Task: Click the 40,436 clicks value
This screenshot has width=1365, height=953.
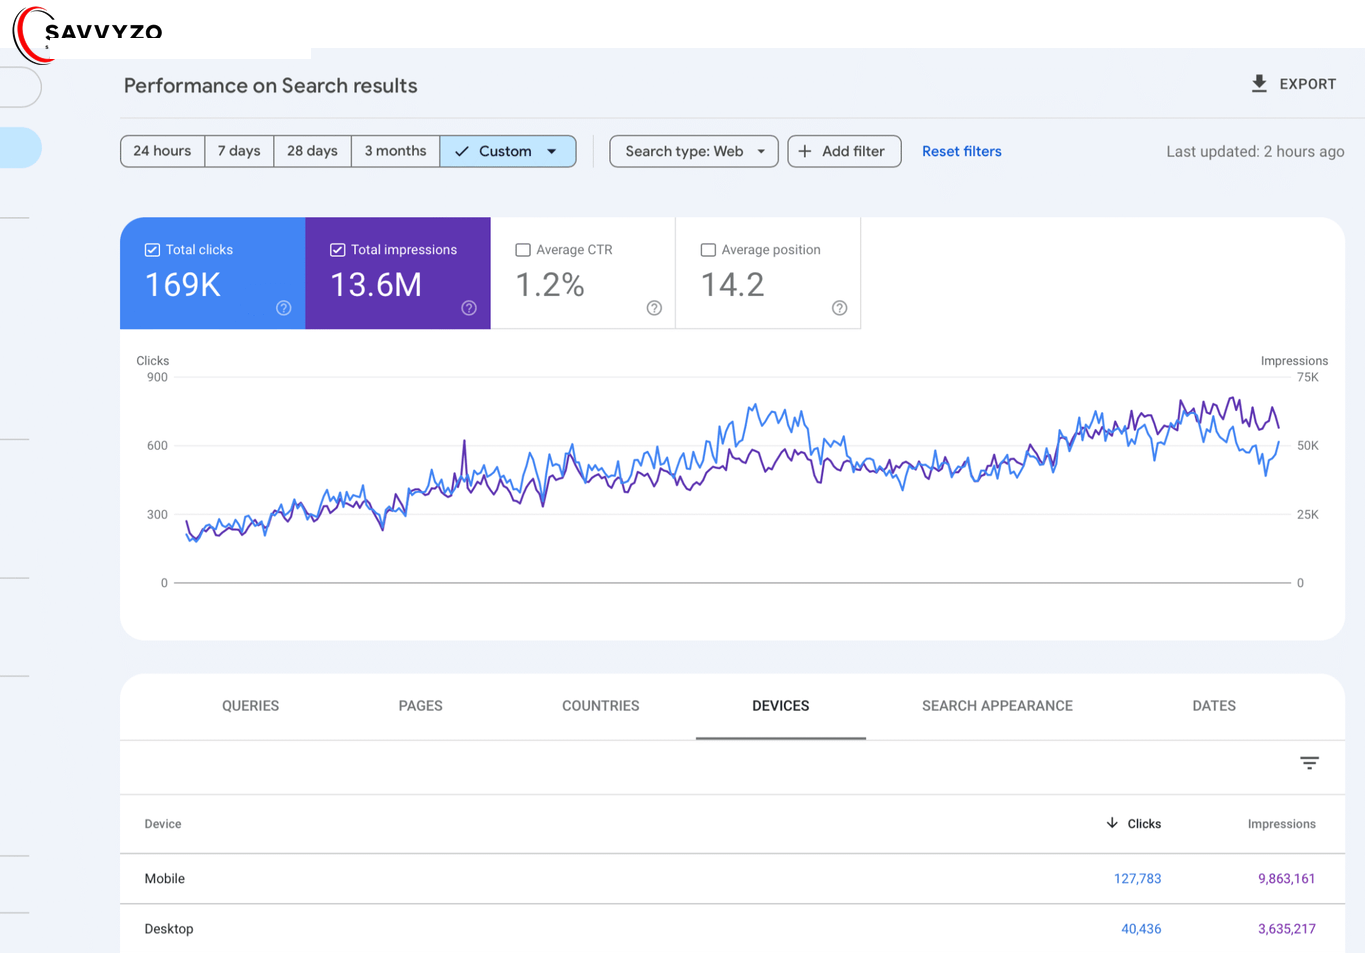Action: click(1141, 929)
